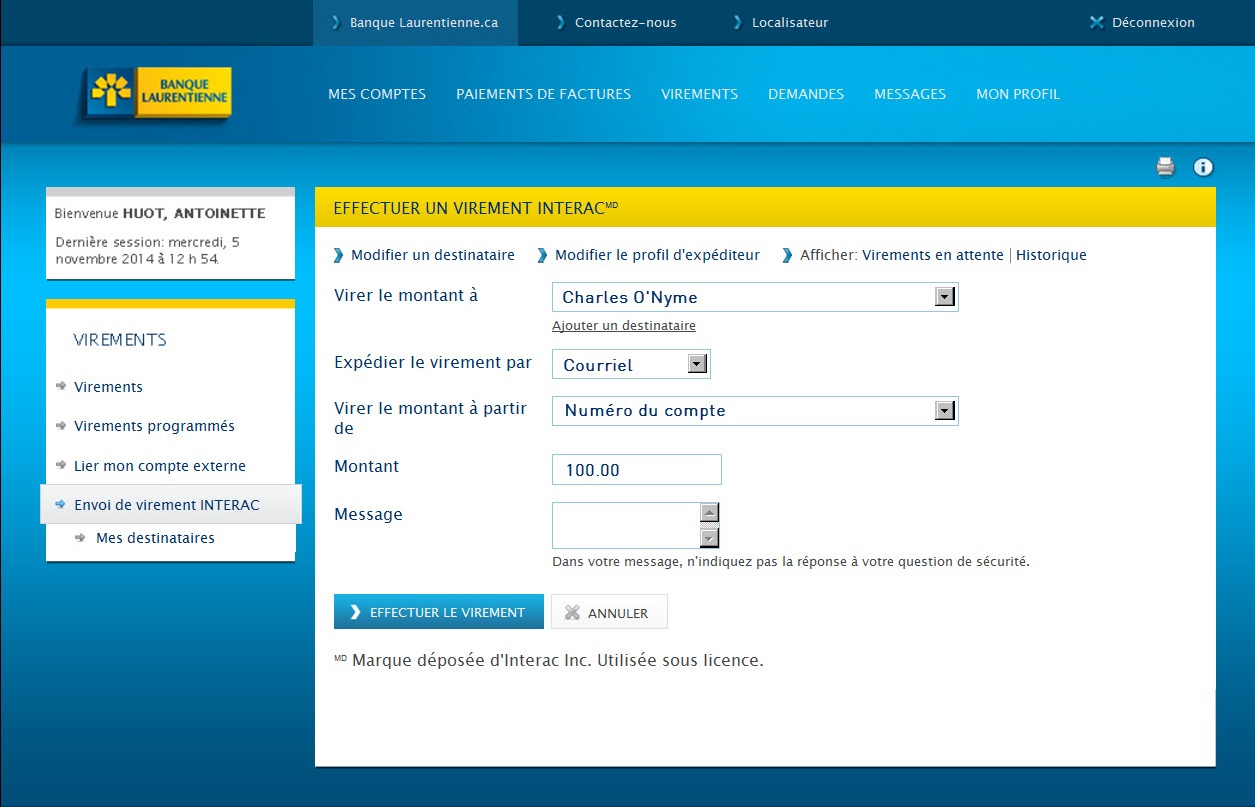Open the Localisateur link
Image resolution: width=1255 pixels, height=807 pixels.
[x=790, y=22]
